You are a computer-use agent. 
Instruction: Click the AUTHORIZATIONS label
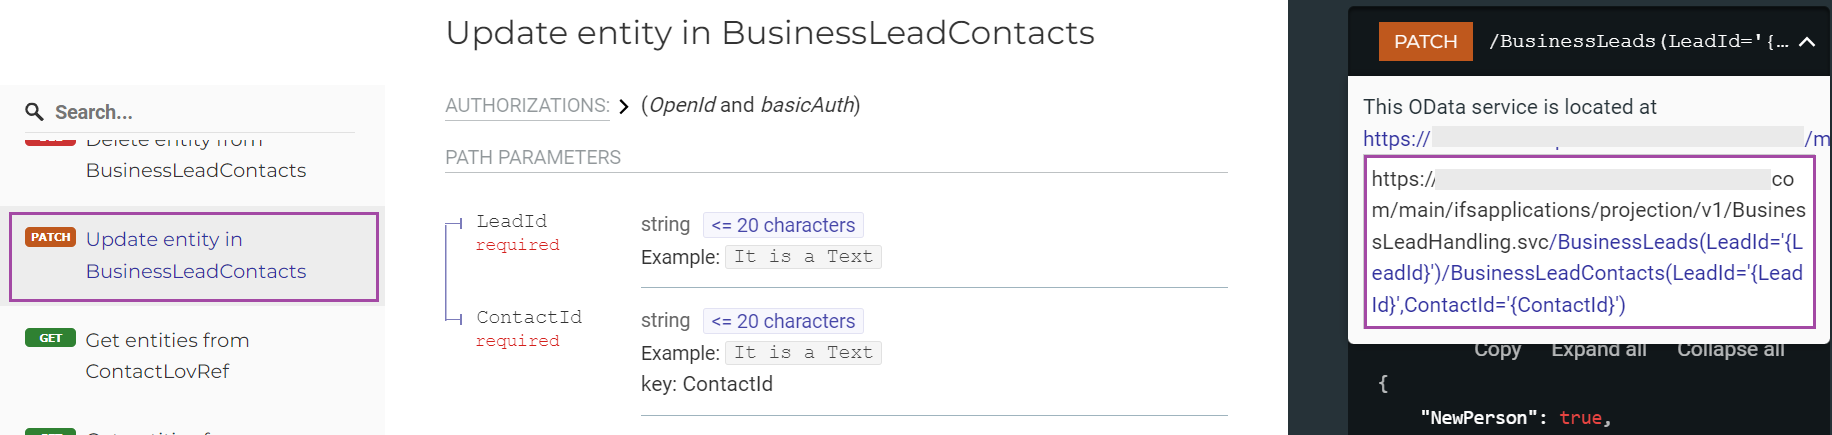(x=527, y=105)
